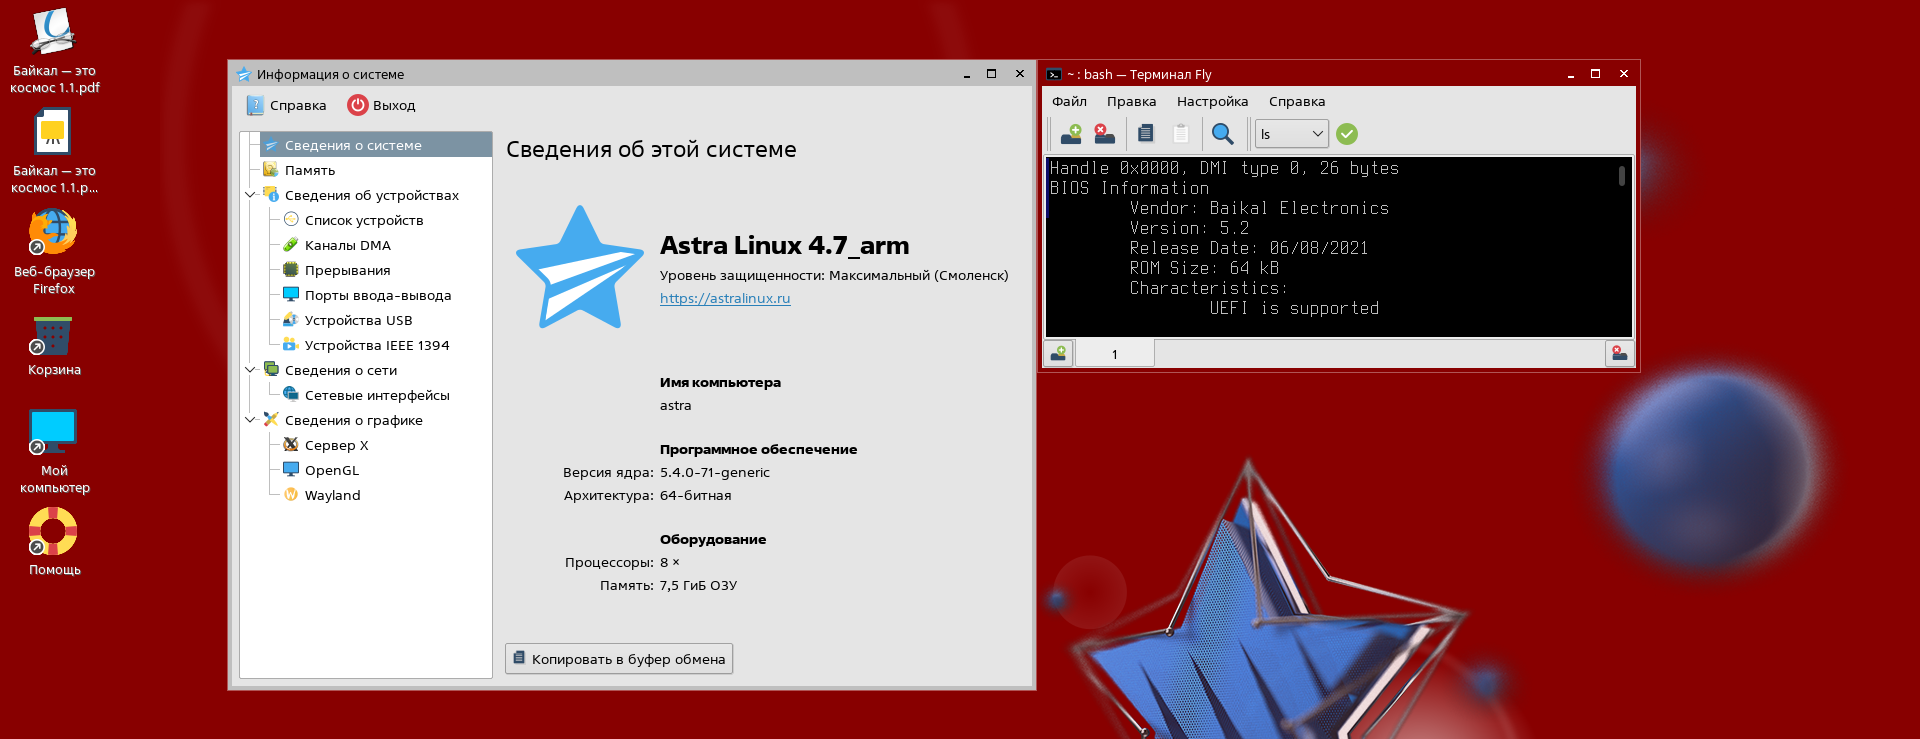Select Сведения о системе tree item
This screenshot has width=1920, height=739.
(x=376, y=145)
